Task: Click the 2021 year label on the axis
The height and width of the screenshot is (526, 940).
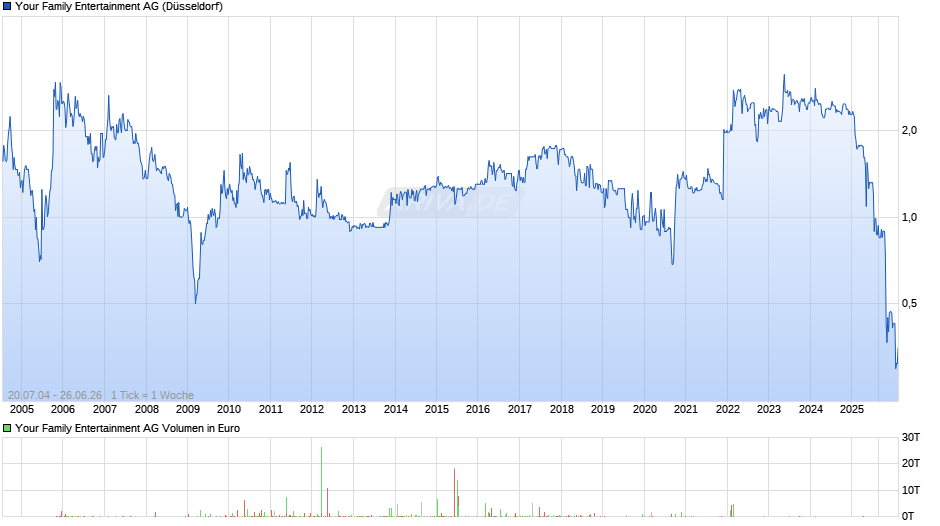Action: click(x=686, y=409)
